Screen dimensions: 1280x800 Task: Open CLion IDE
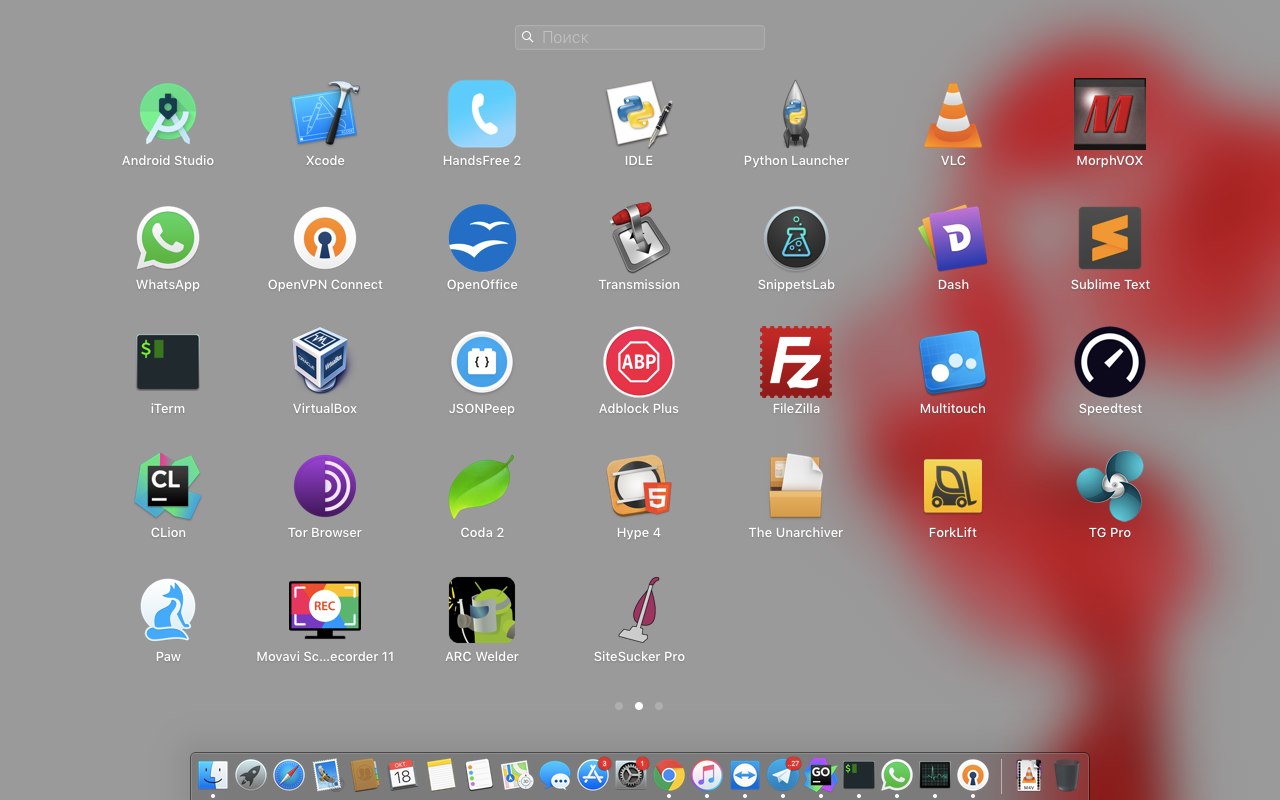click(168, 486)
